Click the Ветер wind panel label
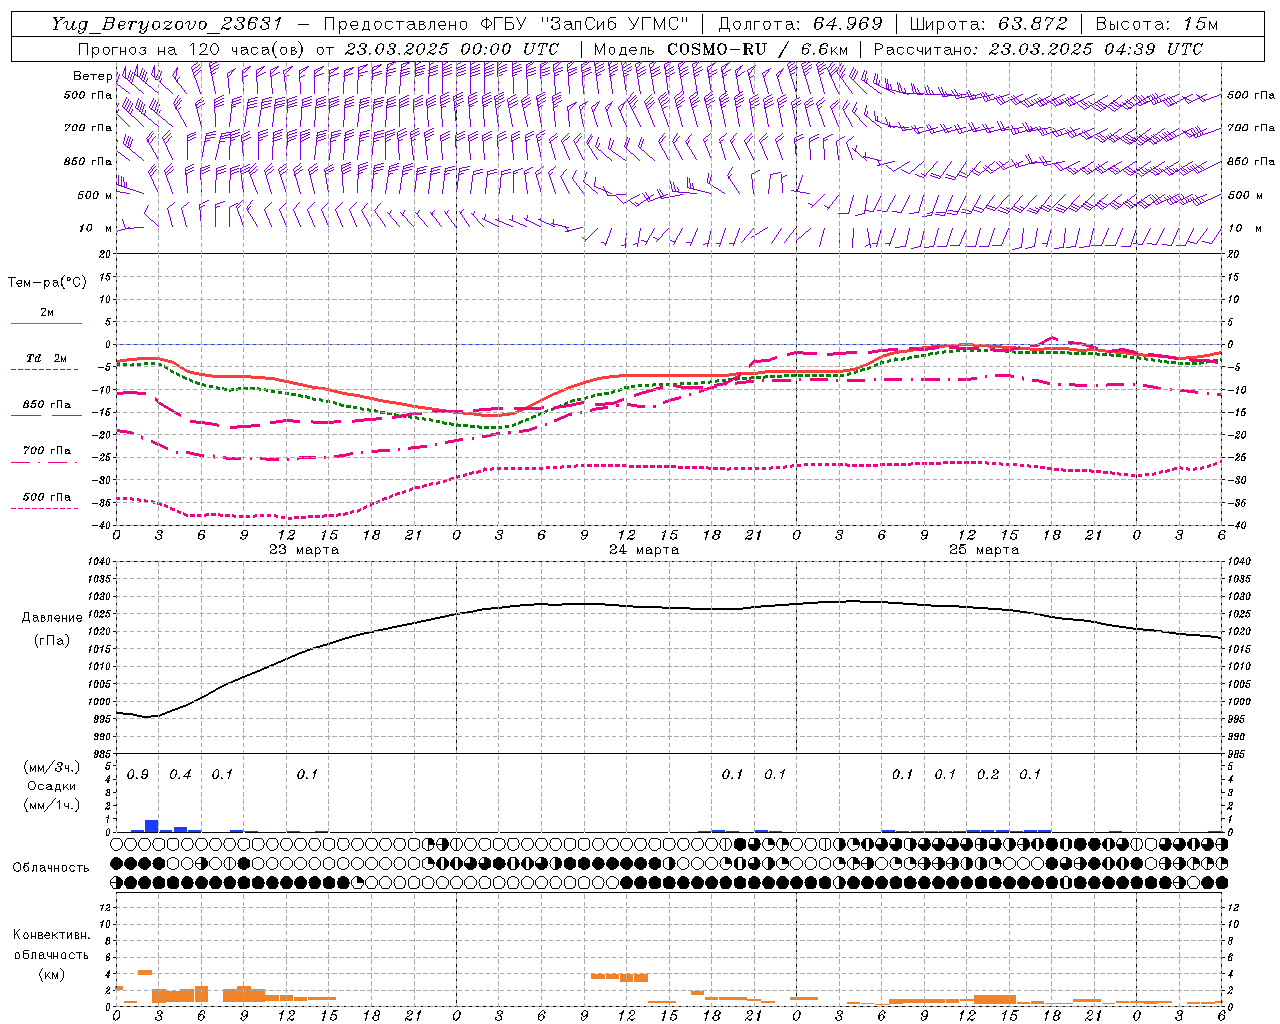Image resolution: width=1280 pixels, height=1024 pixels. click(92, 76)
